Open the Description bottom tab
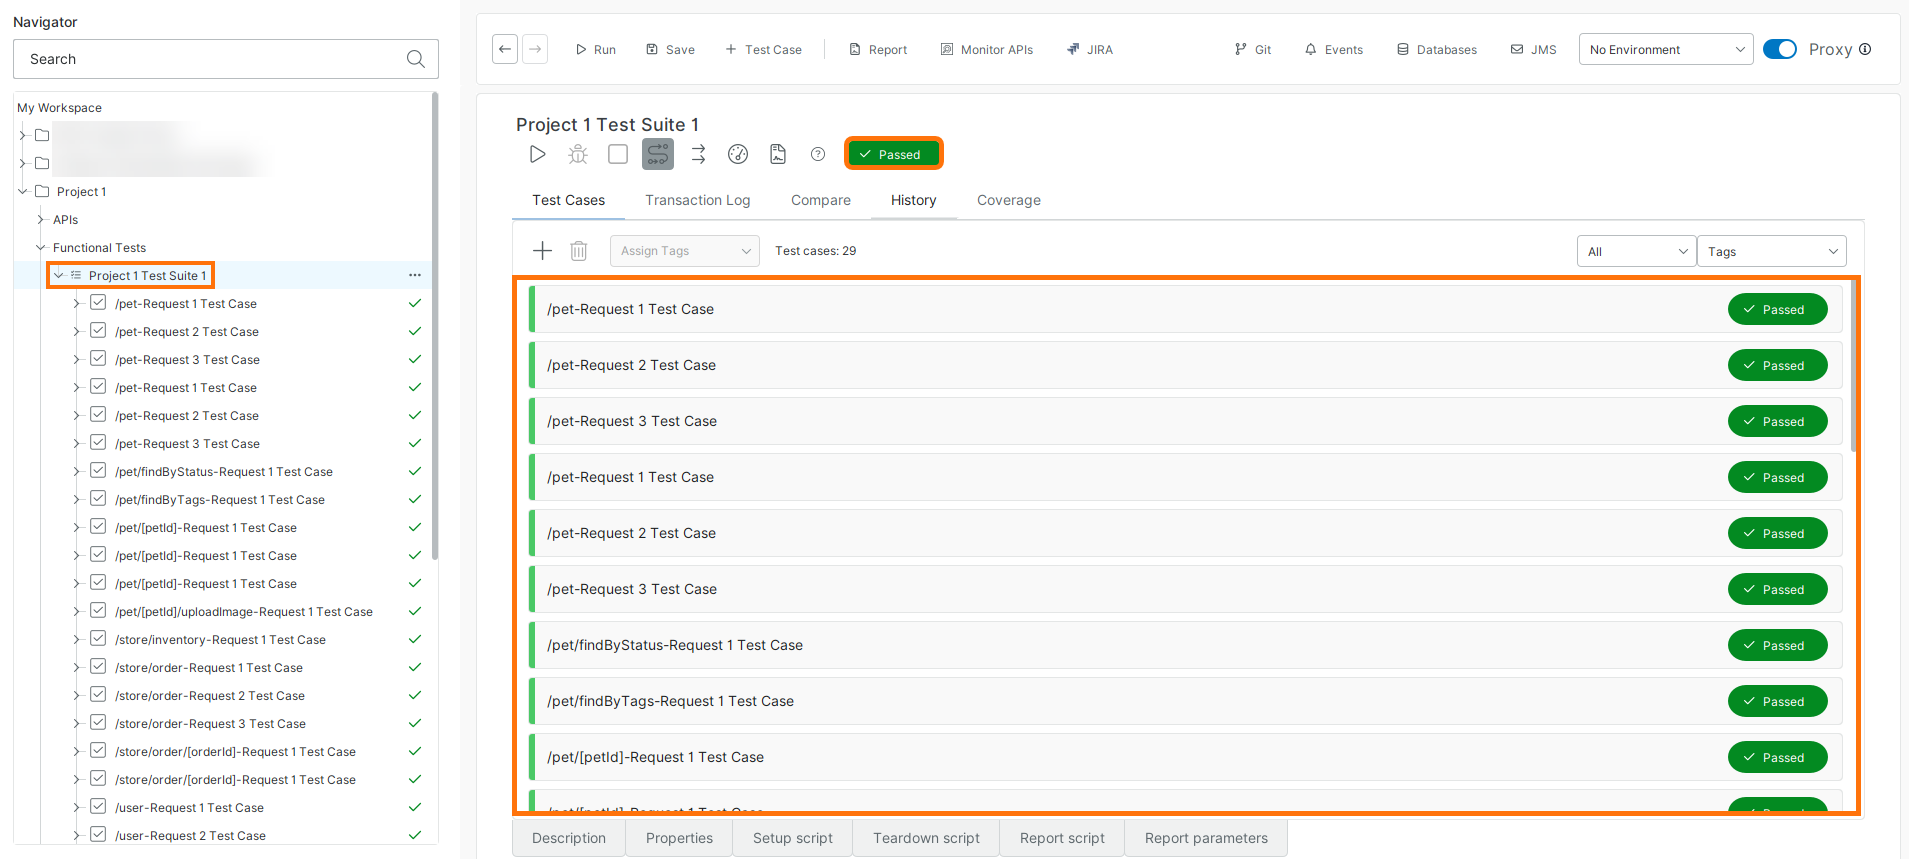 pos(569,838)
